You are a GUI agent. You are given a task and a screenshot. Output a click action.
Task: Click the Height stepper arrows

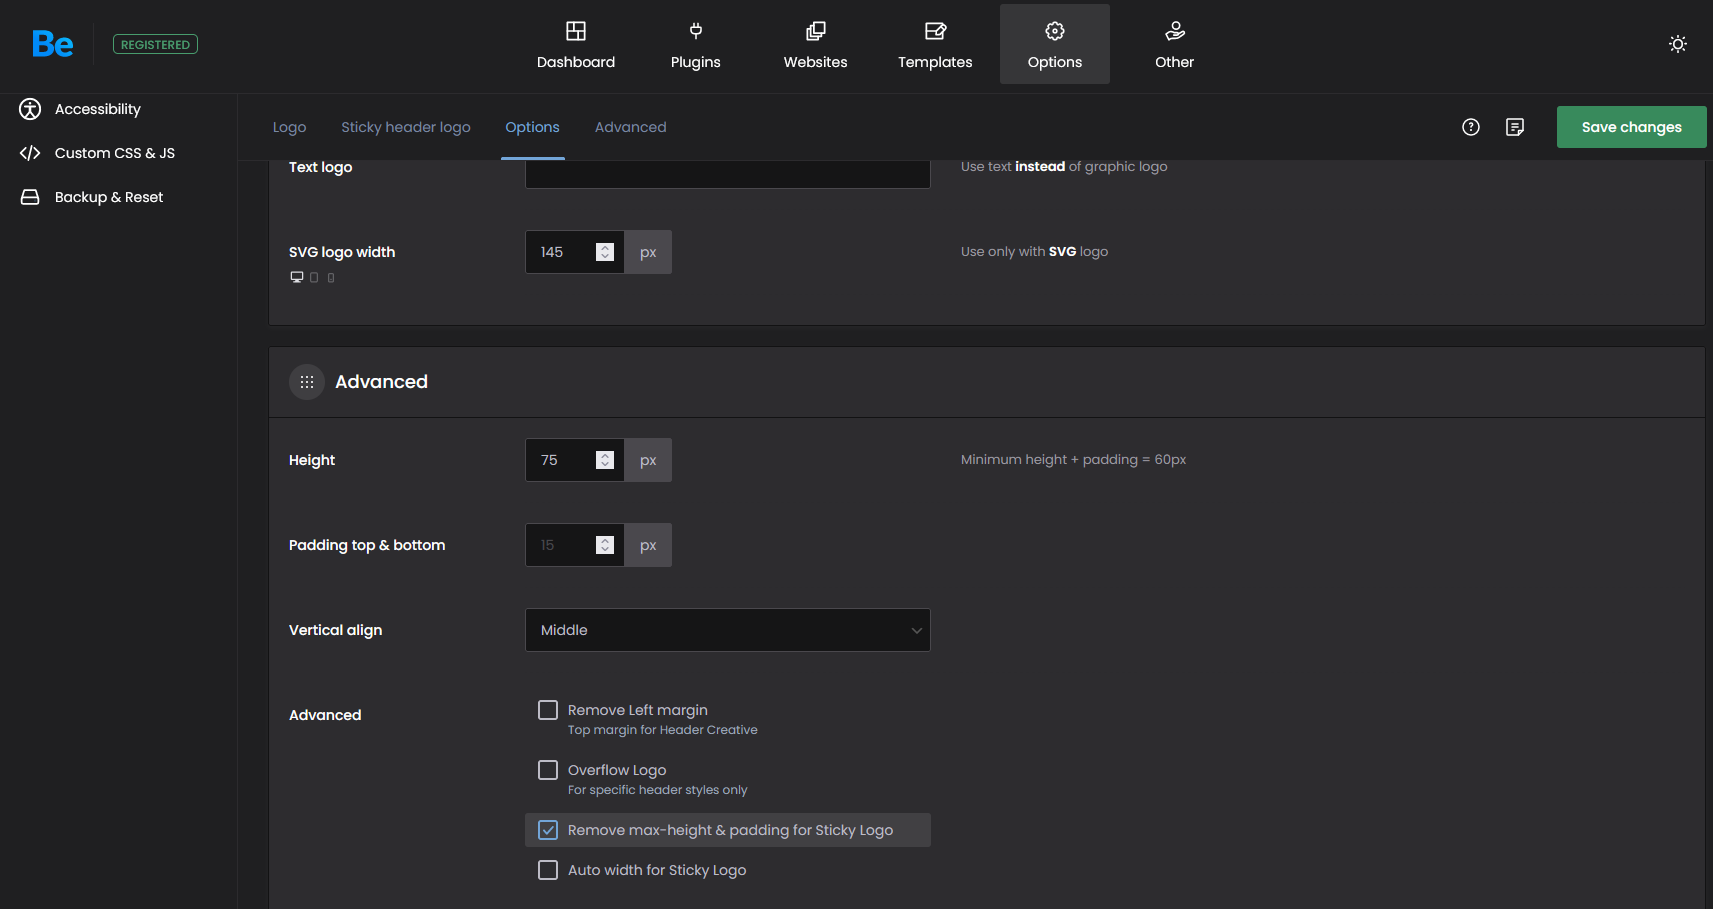tap(605, 460)
